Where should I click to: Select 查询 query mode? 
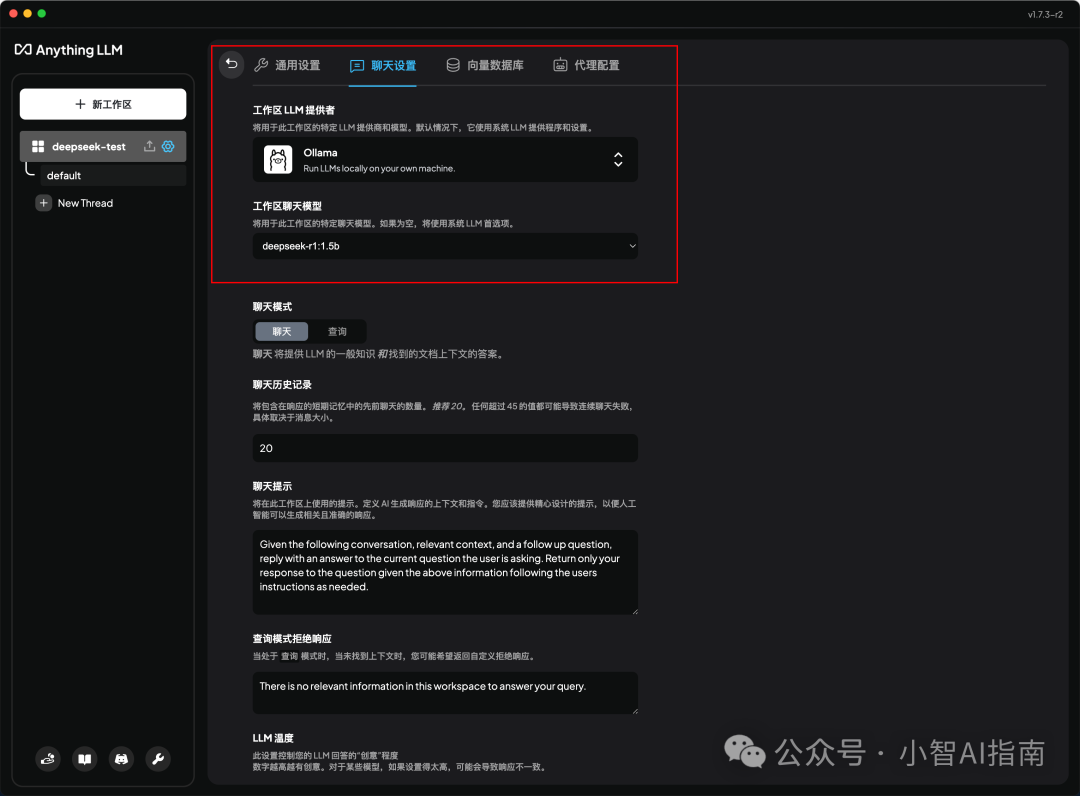[337, 332]
